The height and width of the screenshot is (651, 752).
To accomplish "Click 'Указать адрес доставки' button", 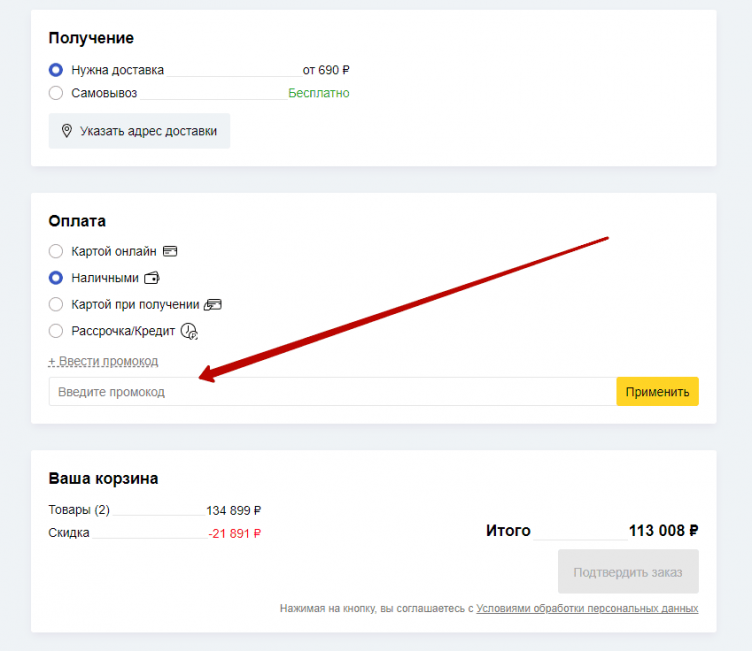I will point(139,131).
